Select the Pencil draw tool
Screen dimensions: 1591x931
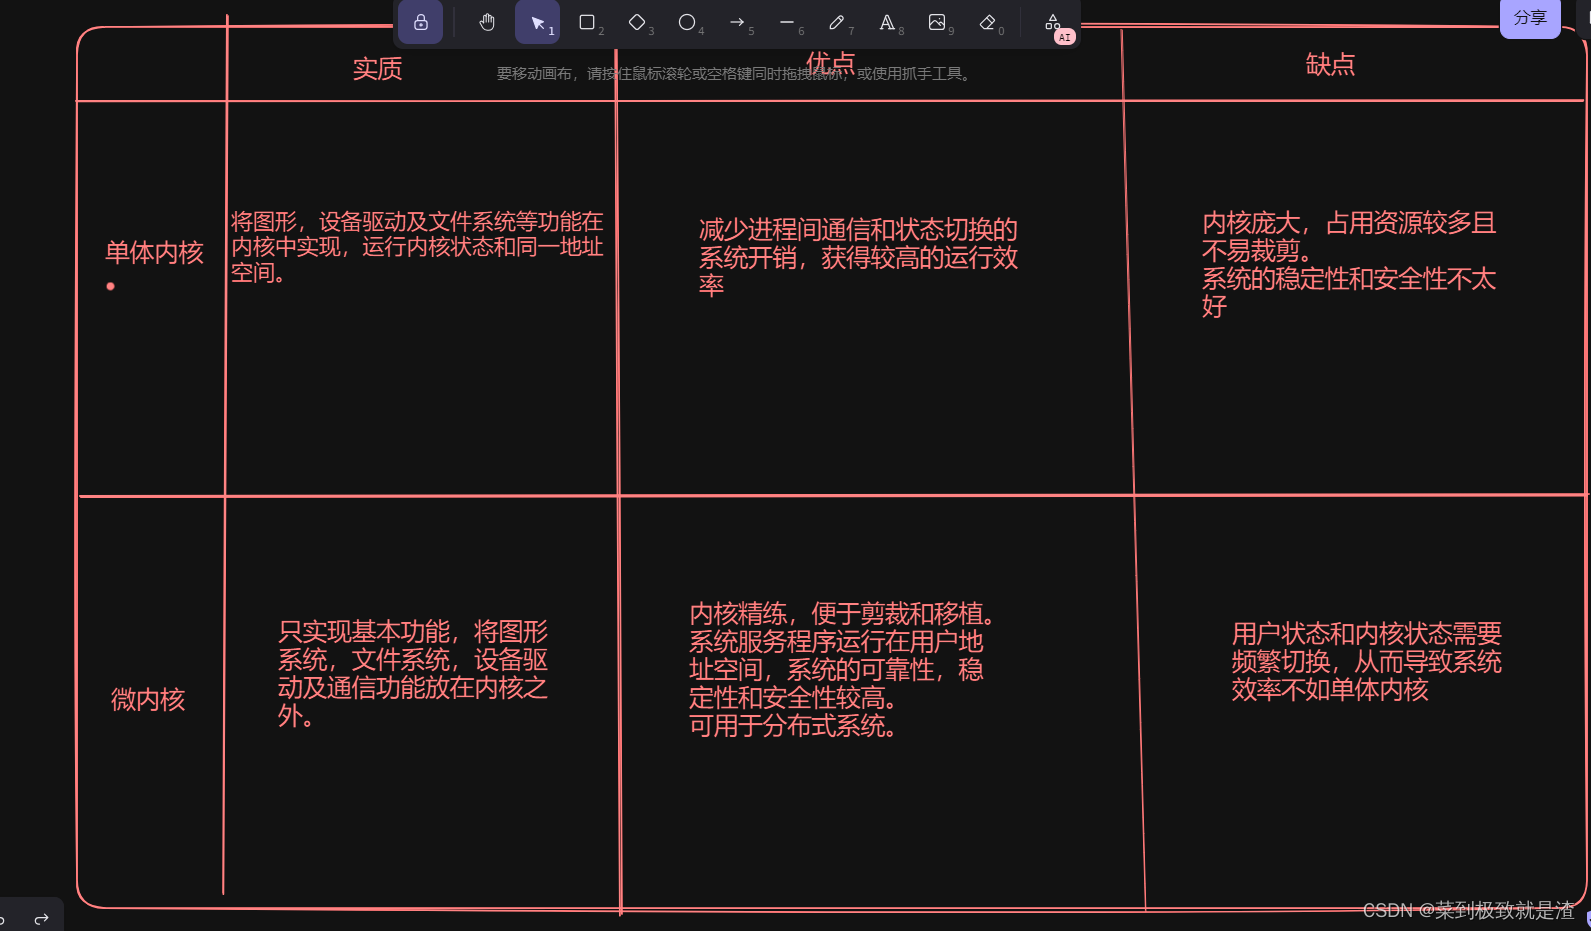click(837, 22)
